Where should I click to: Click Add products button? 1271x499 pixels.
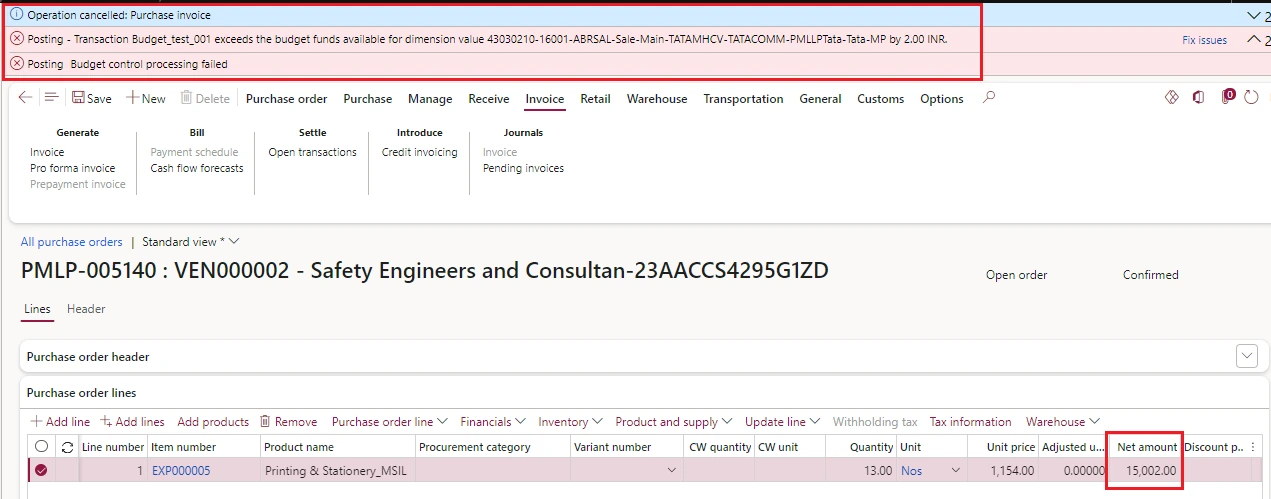[213, 422]
